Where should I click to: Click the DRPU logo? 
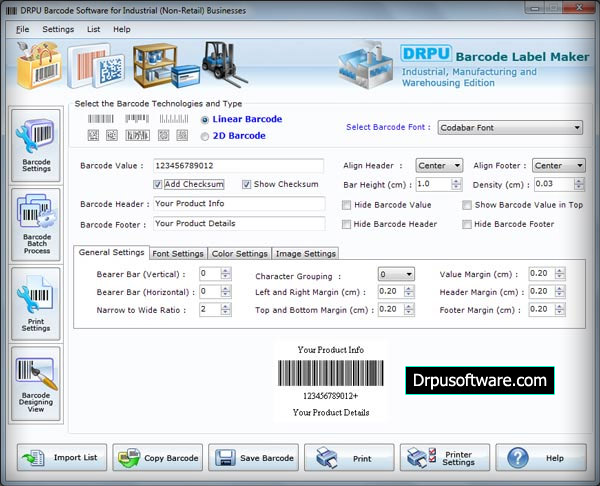point(426,53)
